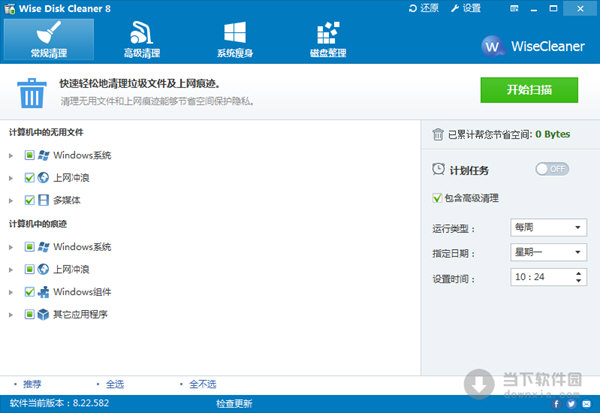
Task: Open the 常规清理 broom tab
Action: 49,39
